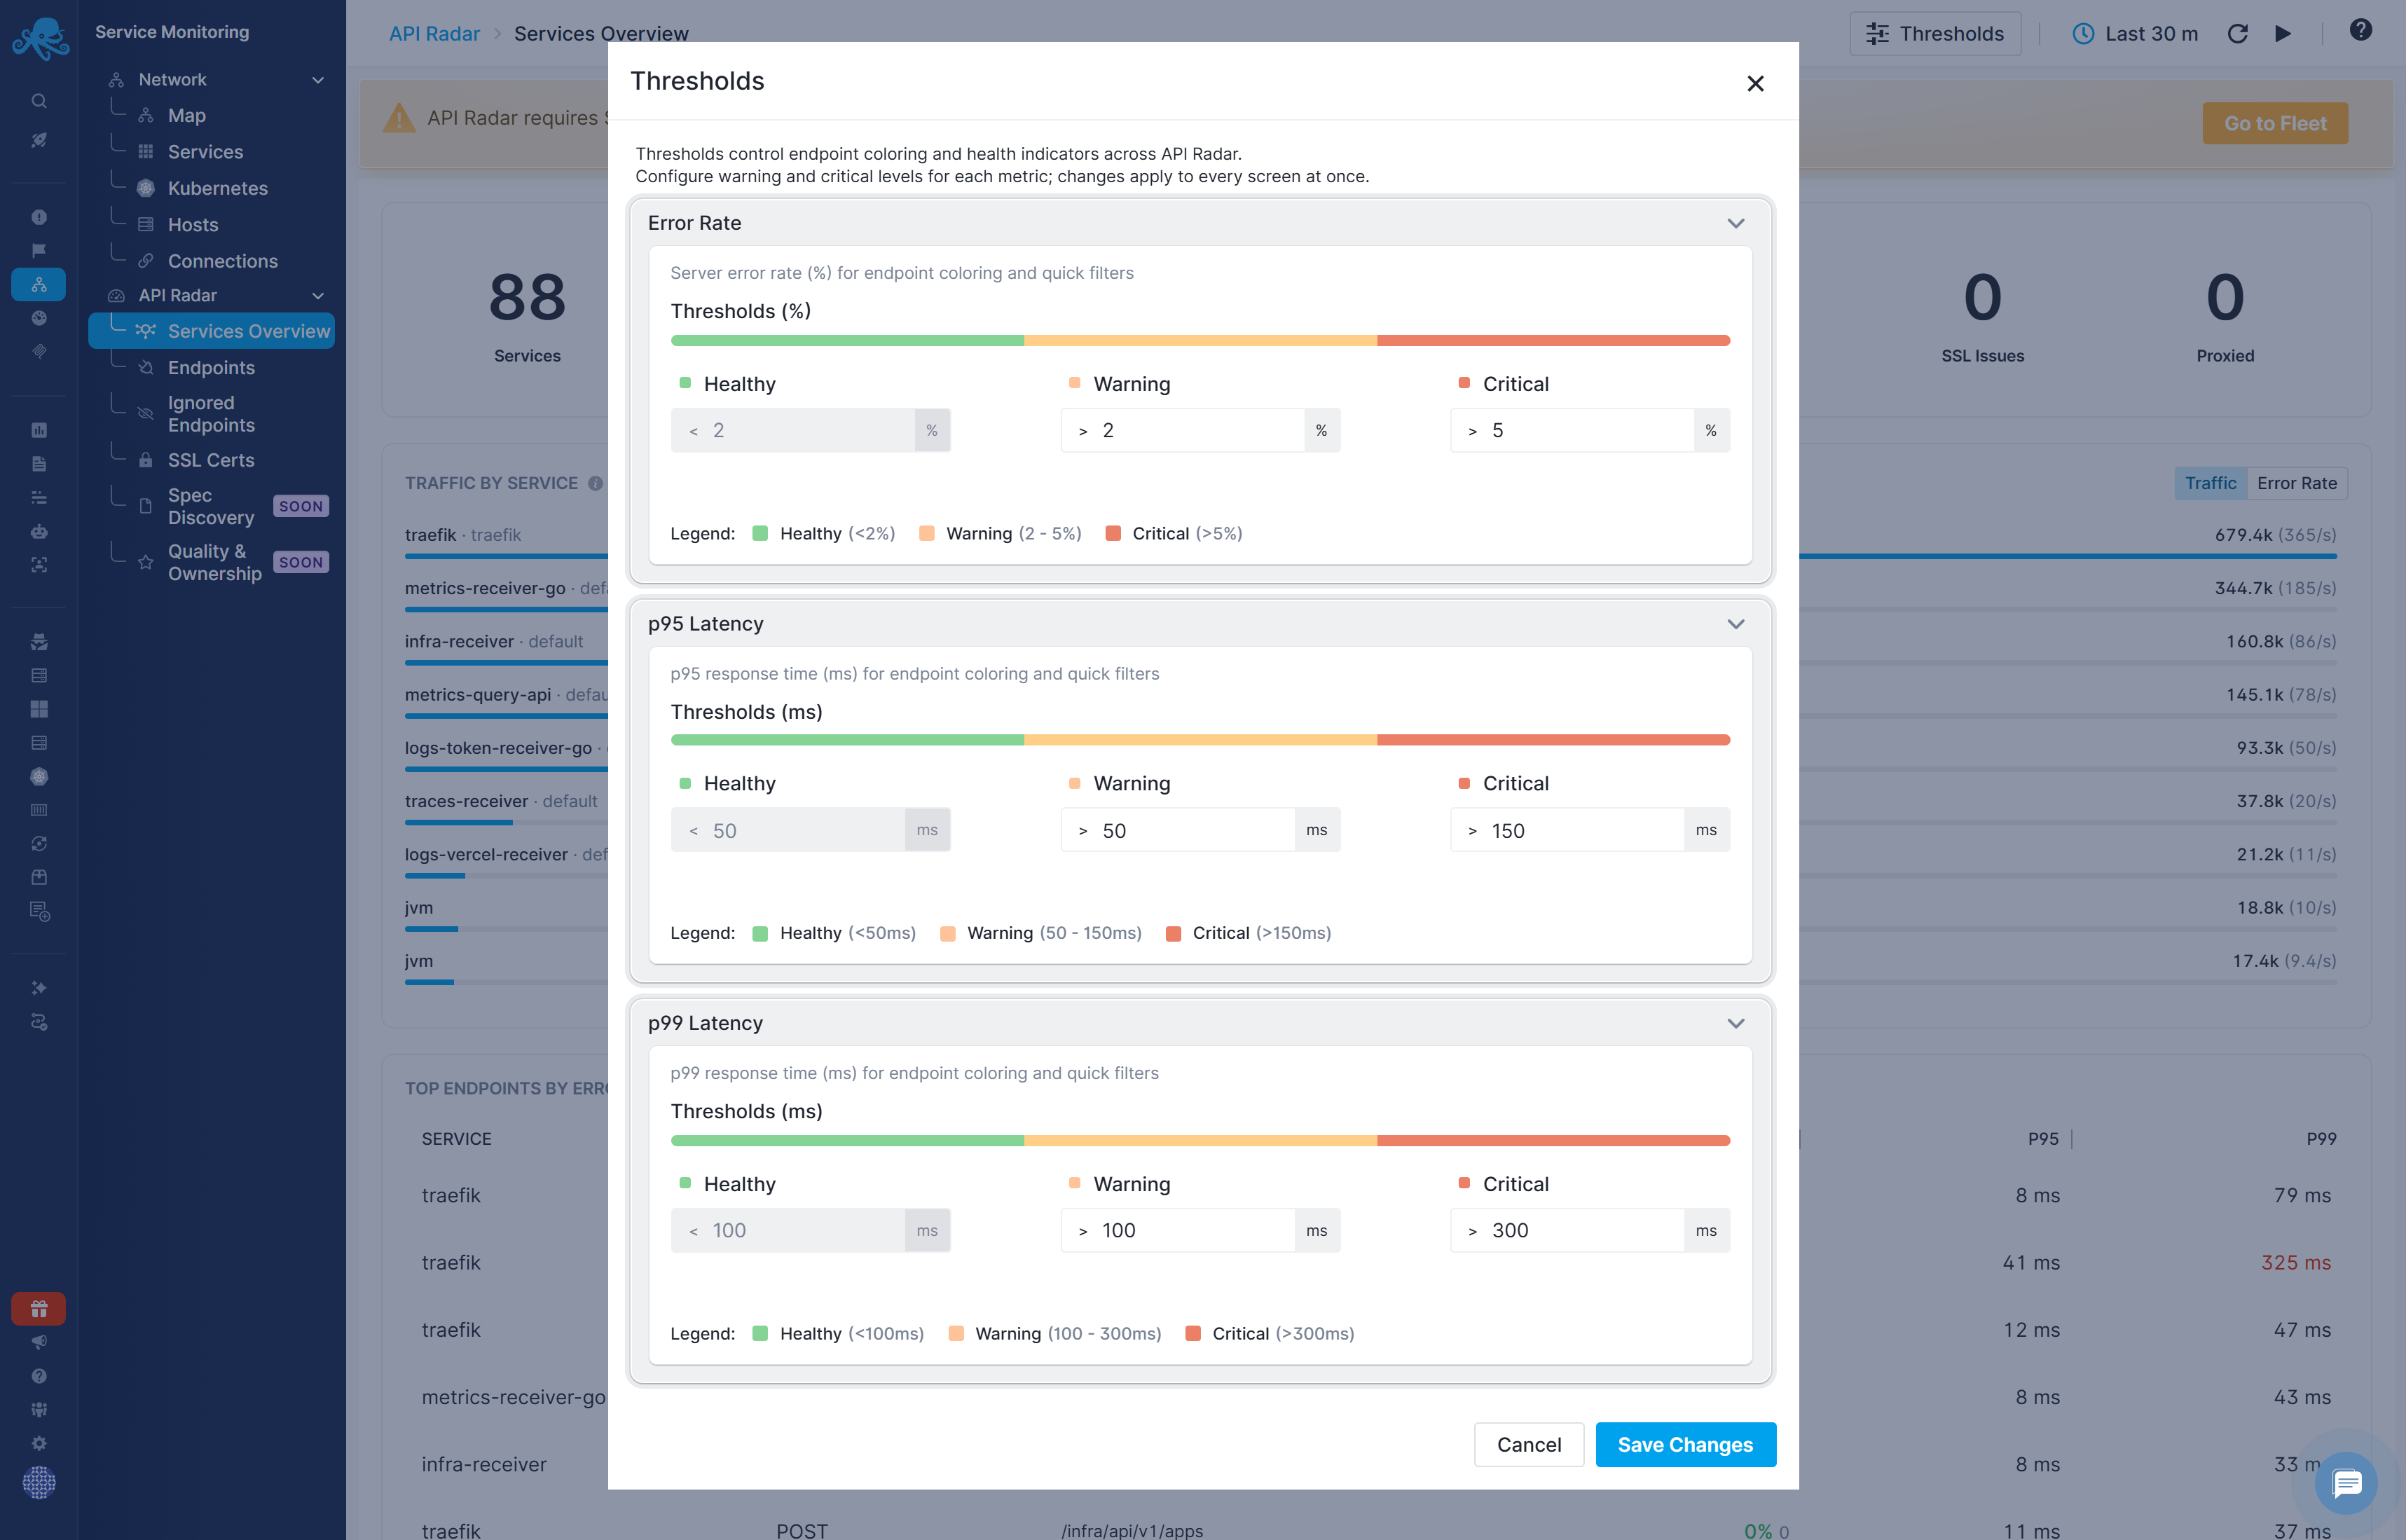Click the p95 Latency threshold color bar
2406x1540 pixels.
(1200, 740)
